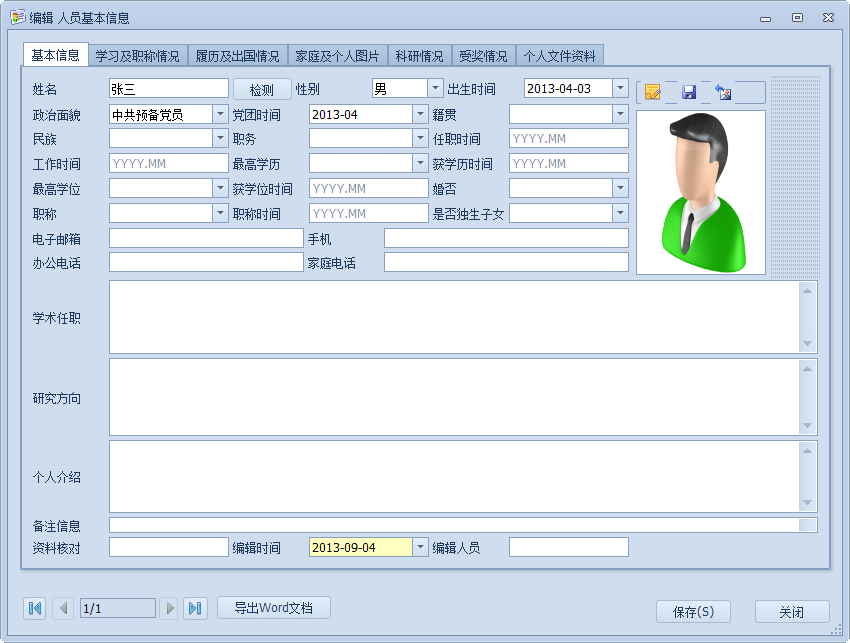Click the 检测 button
Viewport: 850px width, 643px height.
[262, 89]
